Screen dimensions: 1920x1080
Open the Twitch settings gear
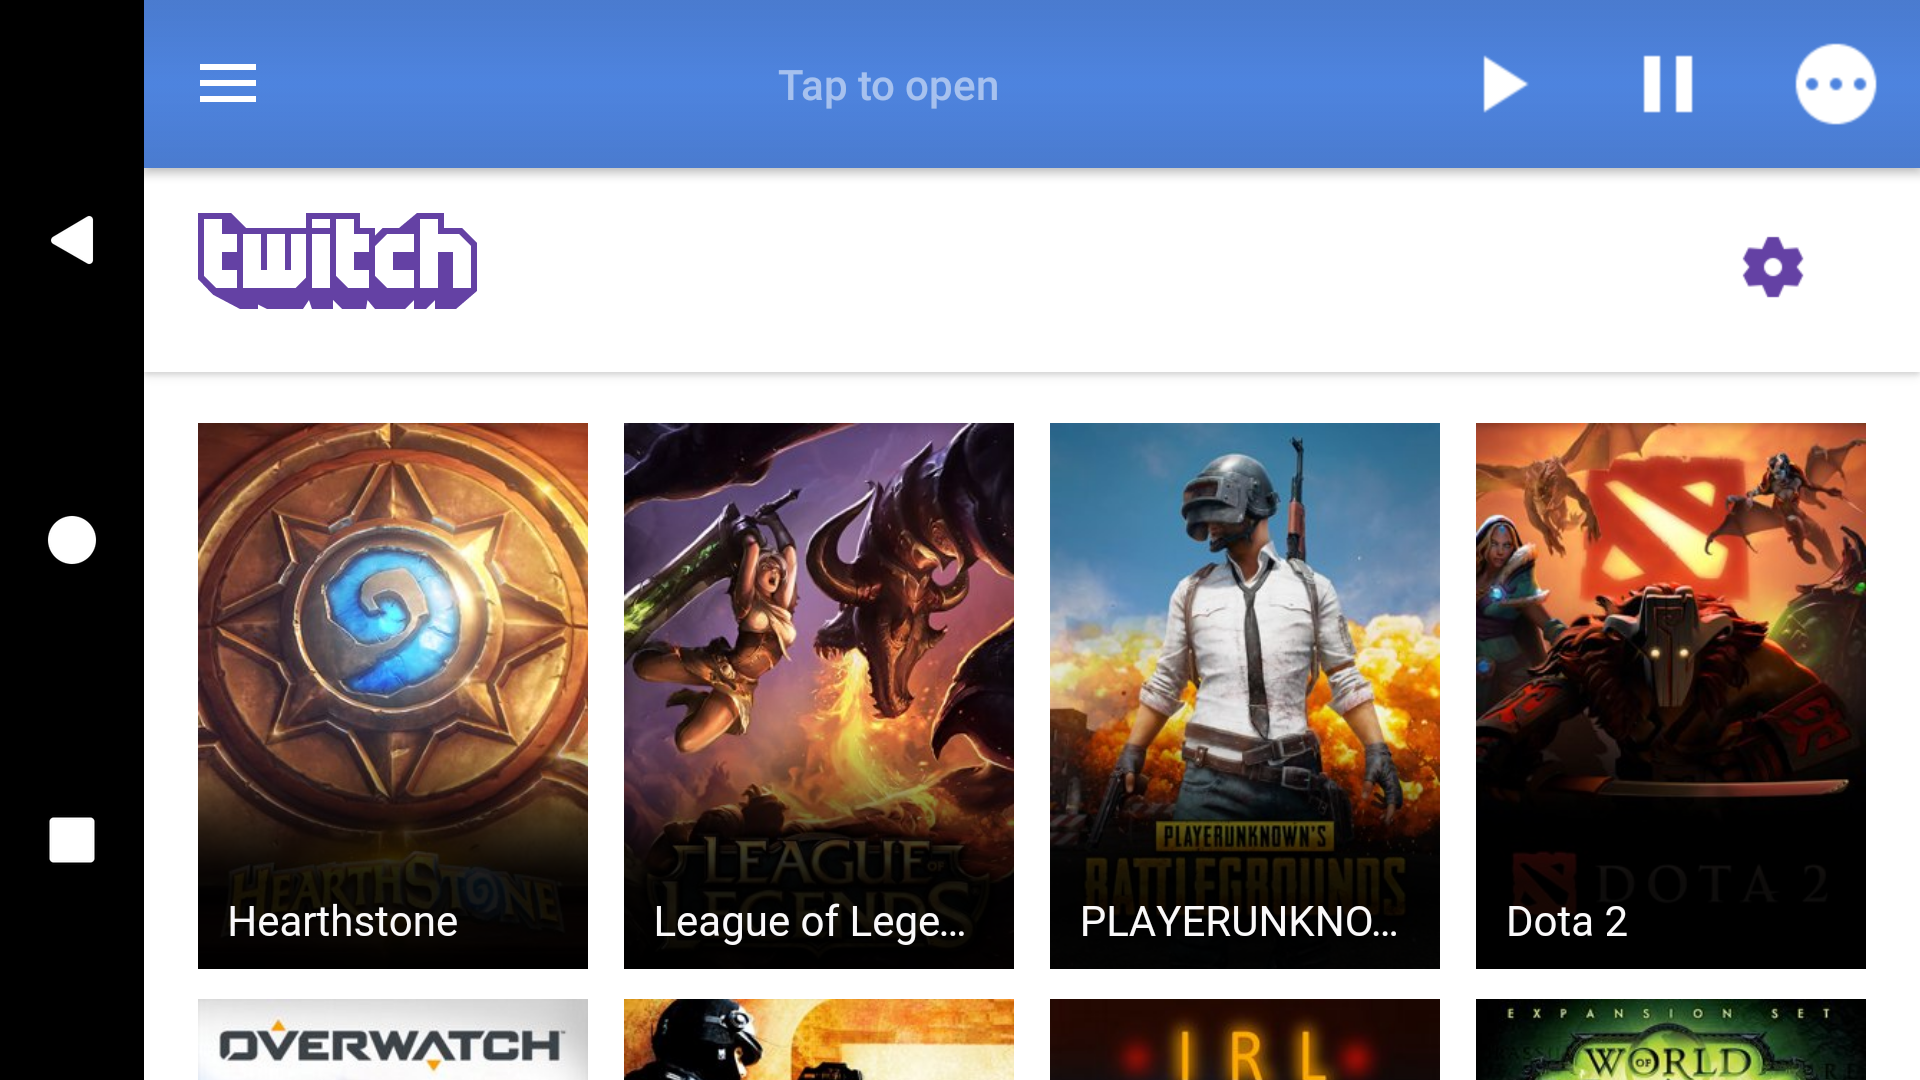pos(1772,268)
